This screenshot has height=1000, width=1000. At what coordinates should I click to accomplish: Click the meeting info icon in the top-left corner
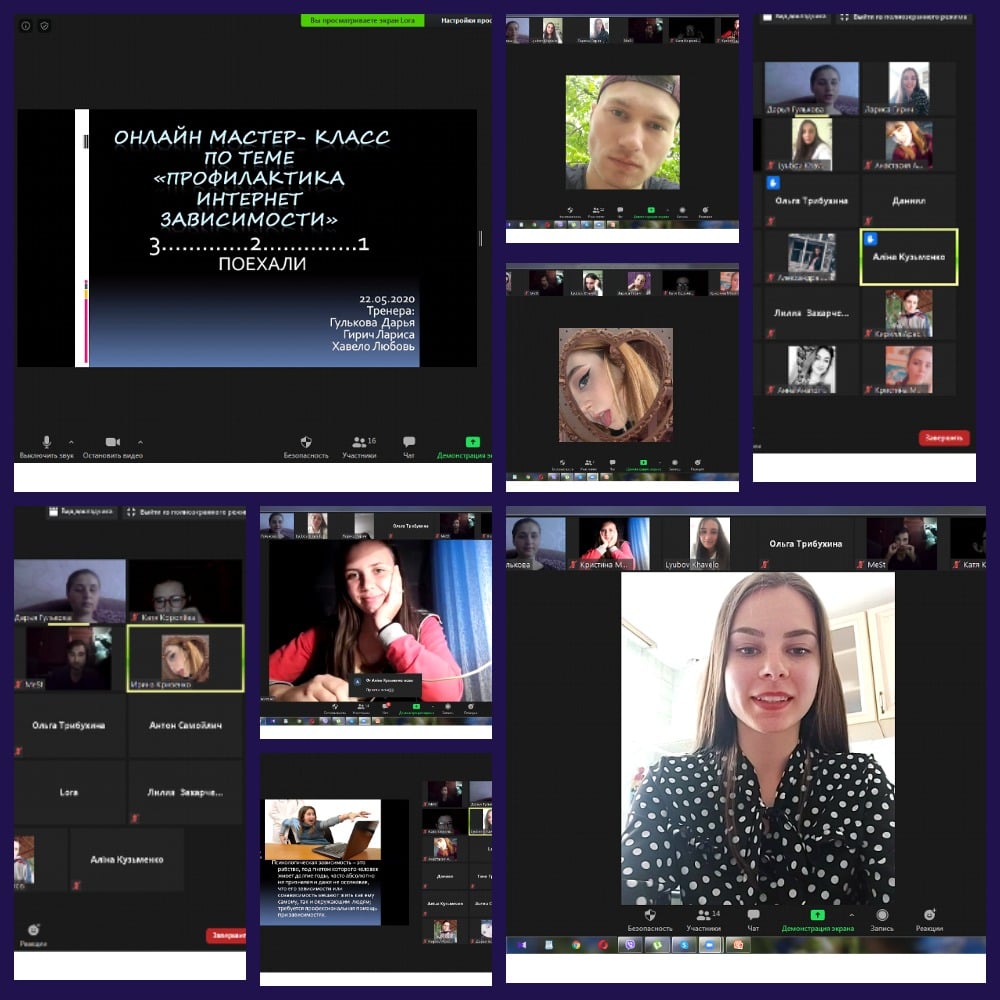coord(26,26)
